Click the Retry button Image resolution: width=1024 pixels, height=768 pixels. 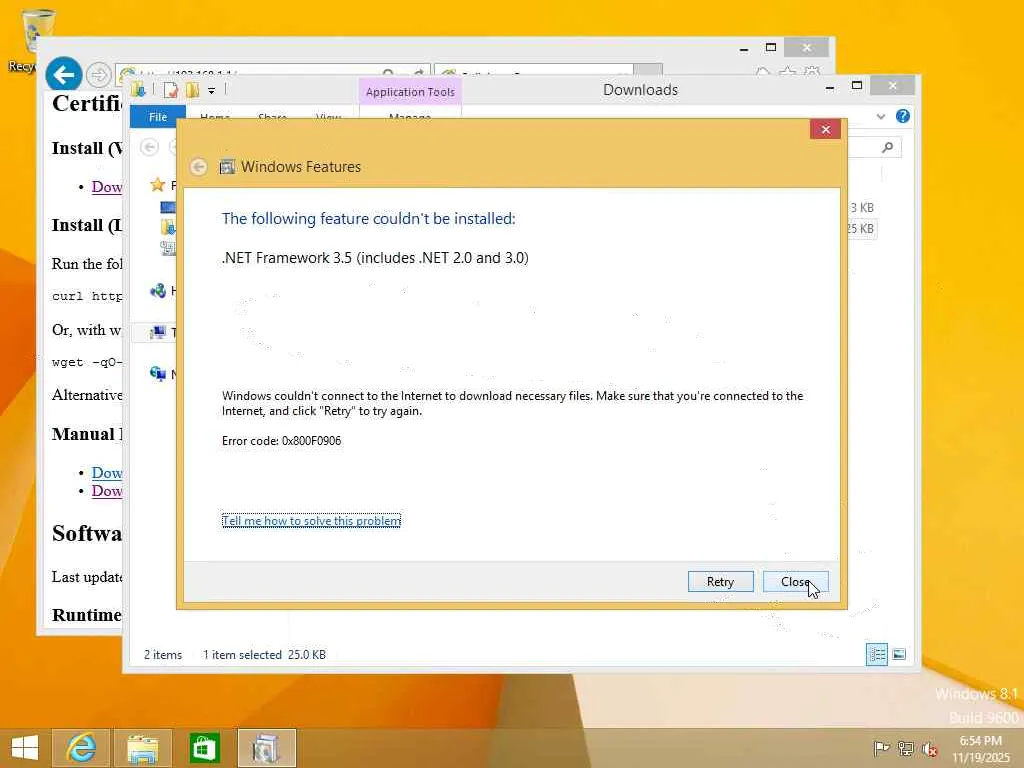point(720,581)
